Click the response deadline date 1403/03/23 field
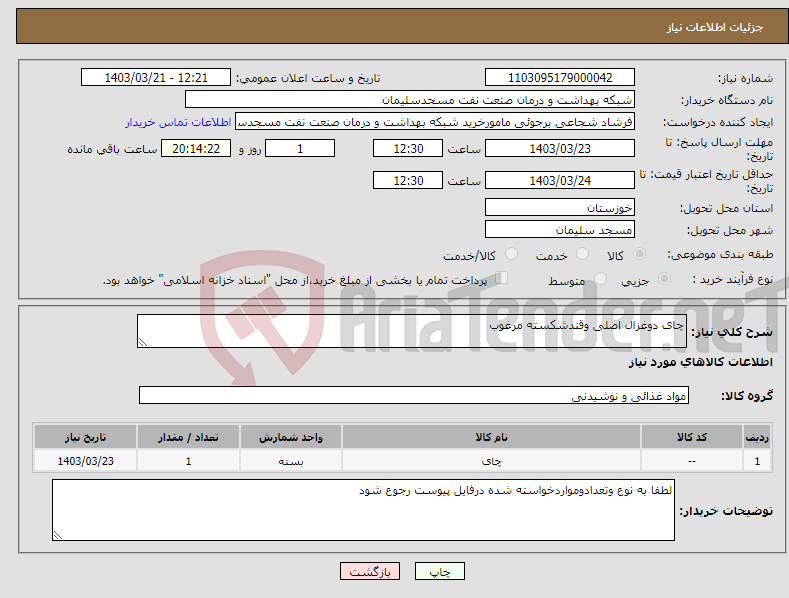 pos(560,148)
